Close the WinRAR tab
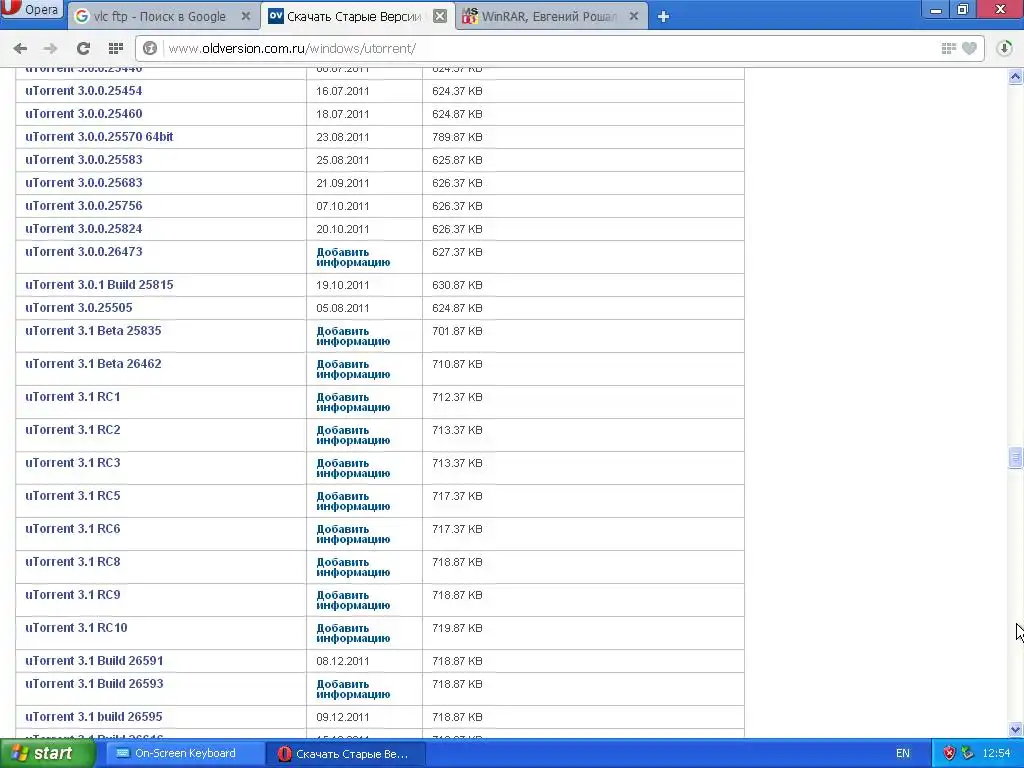The height and width of the screenshot is (768, 1024). pos(633,16)
